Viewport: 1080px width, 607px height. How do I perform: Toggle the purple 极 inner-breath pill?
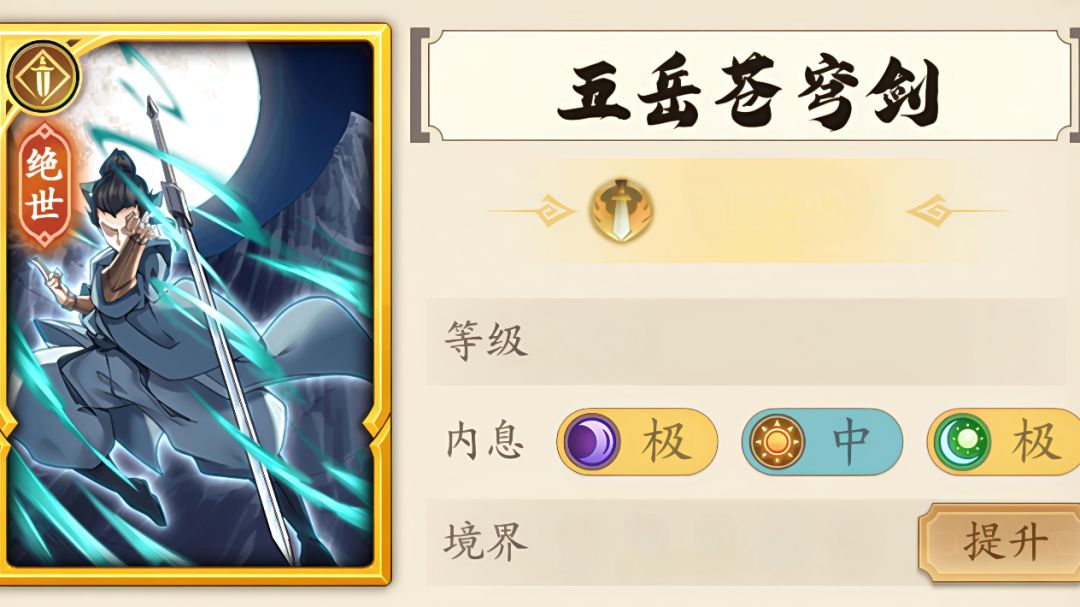point(637,442)
